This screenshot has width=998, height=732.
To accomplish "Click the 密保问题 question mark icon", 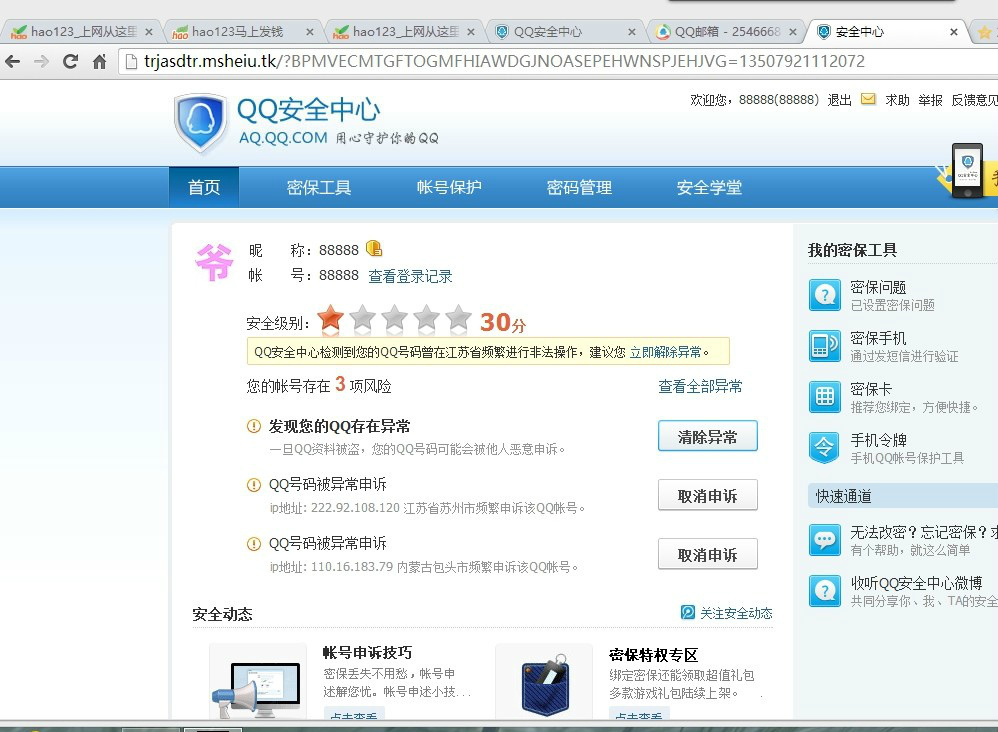I will [824, 295].
